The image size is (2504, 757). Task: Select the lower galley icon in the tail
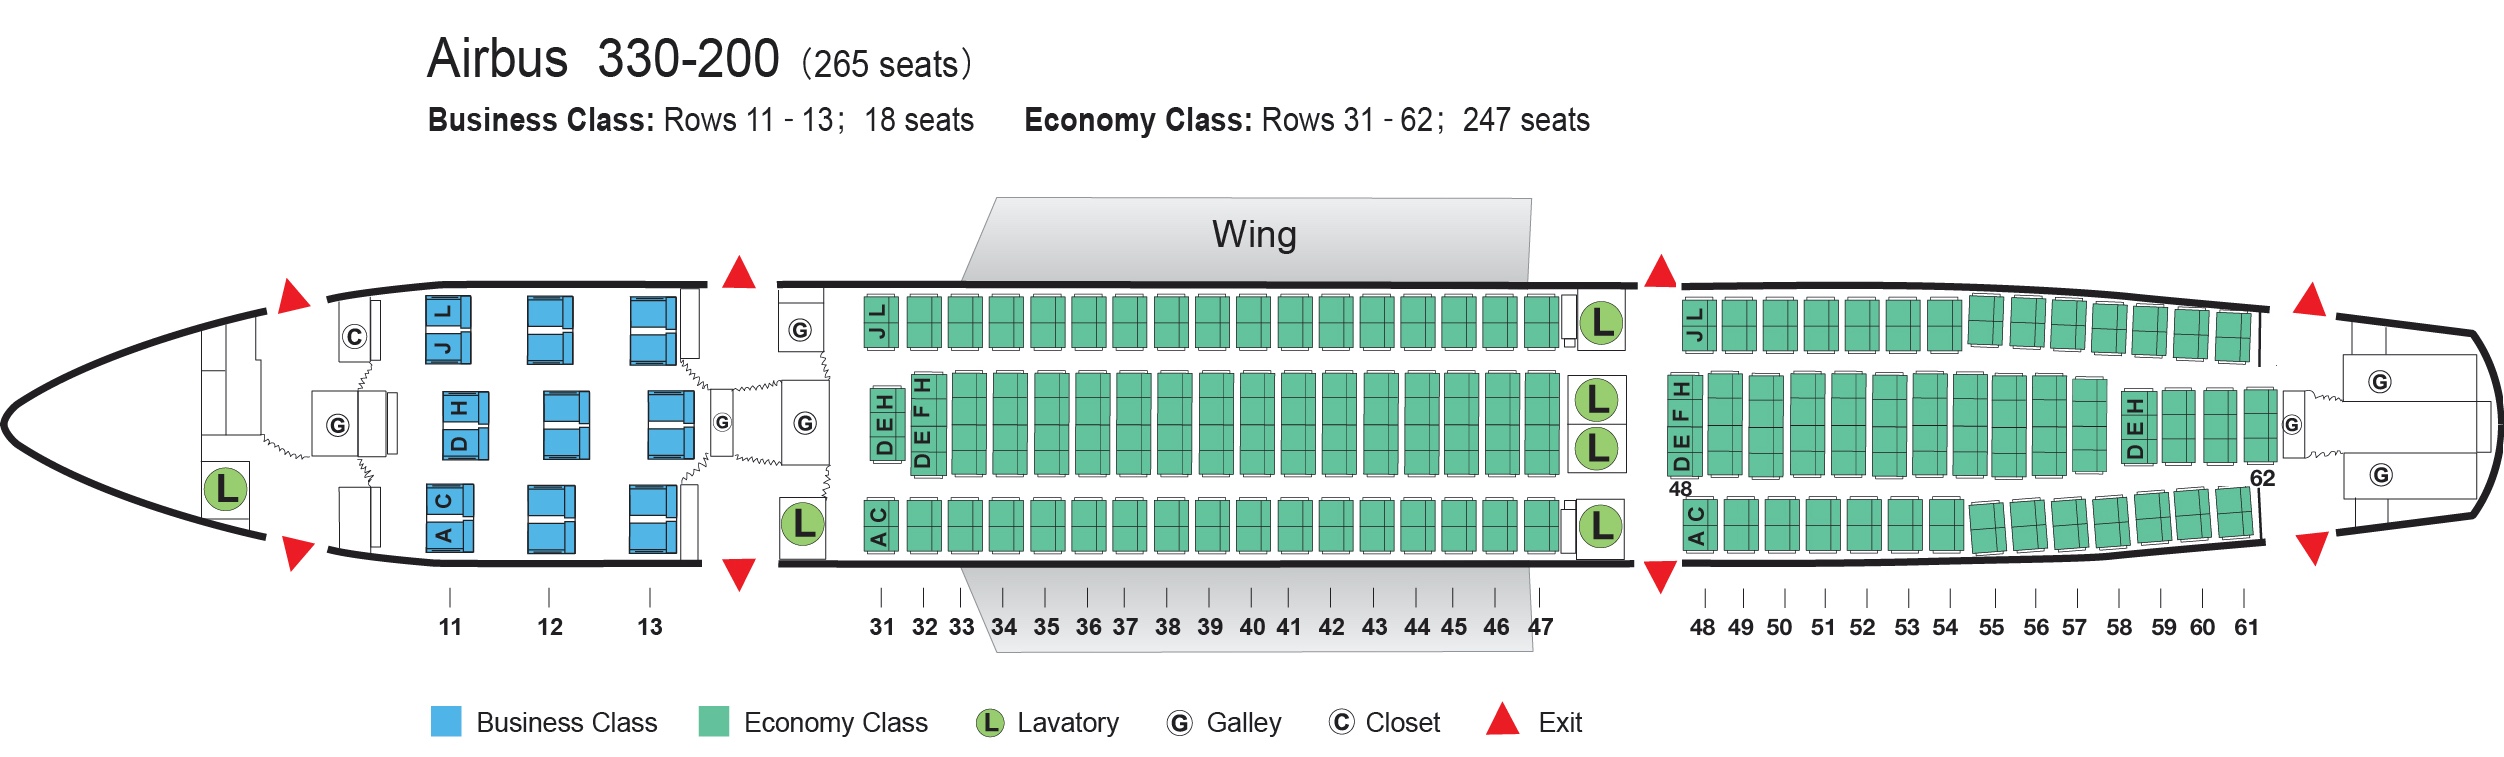coord(2380,475)
